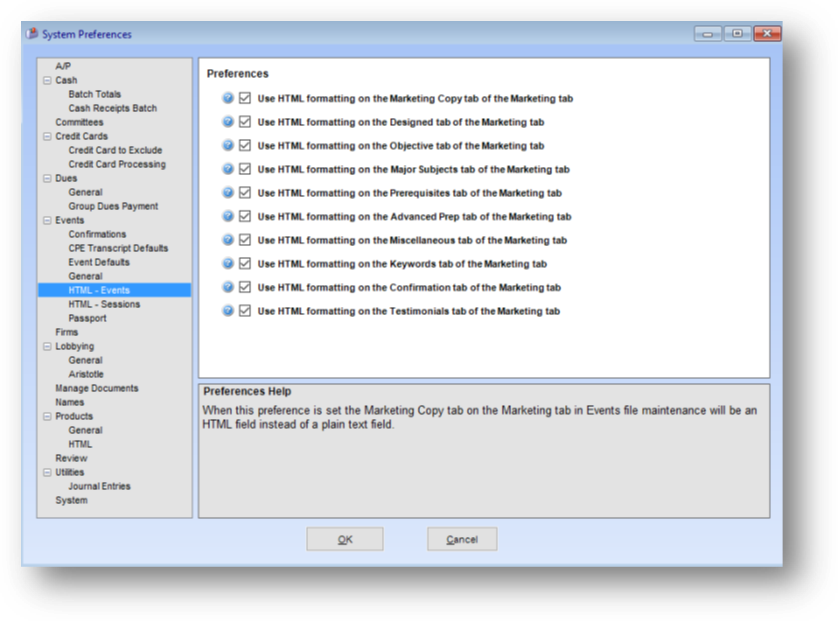Click help icon for Objective tab preference
The image size is (838, 621).
[x=228, y=145]
